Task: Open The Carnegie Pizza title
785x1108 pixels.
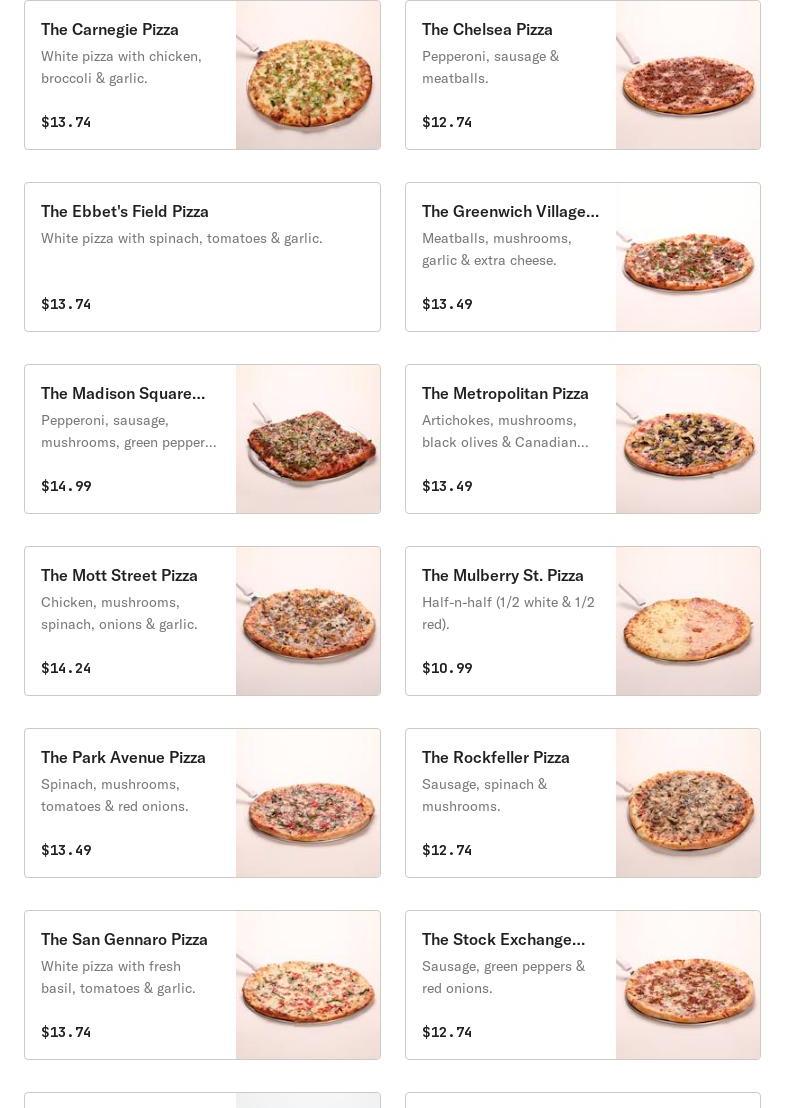Action: pos(110,30)
